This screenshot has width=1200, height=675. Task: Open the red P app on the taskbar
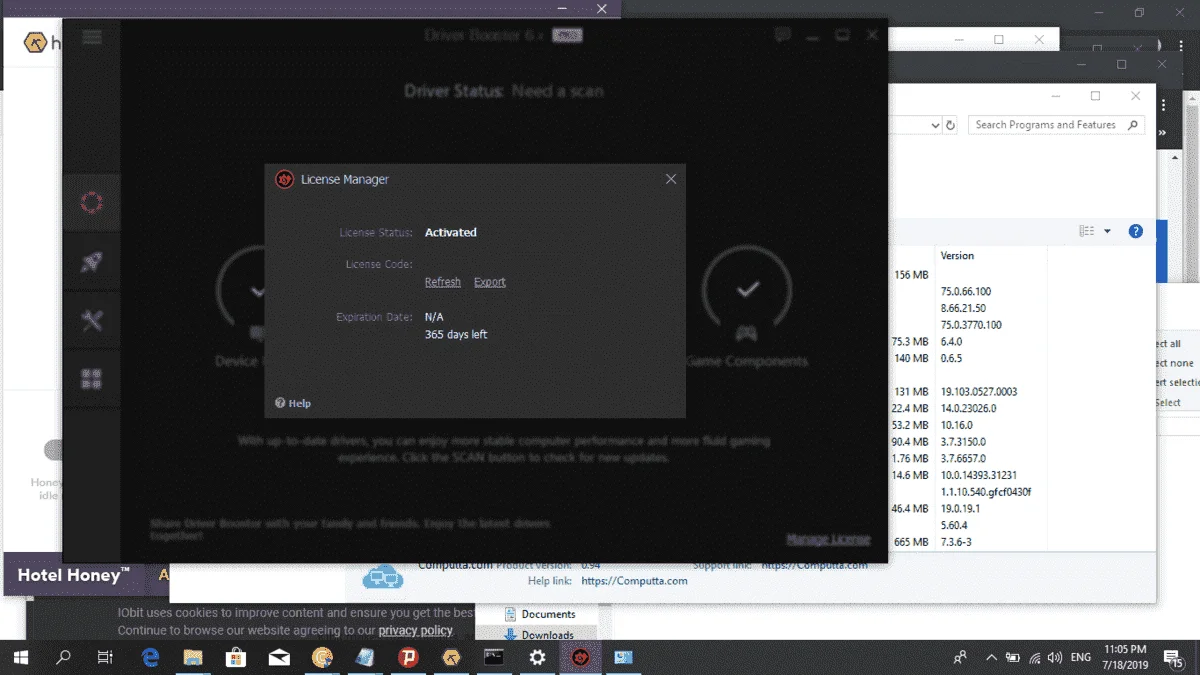pos(408,658)
